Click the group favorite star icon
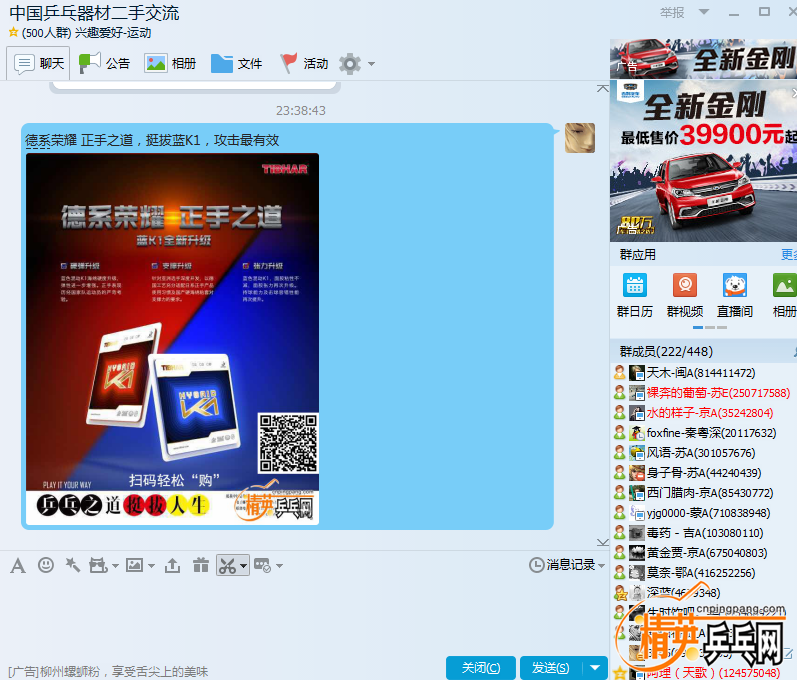Screen dimensions: 797x680 (x=13, y=33)
